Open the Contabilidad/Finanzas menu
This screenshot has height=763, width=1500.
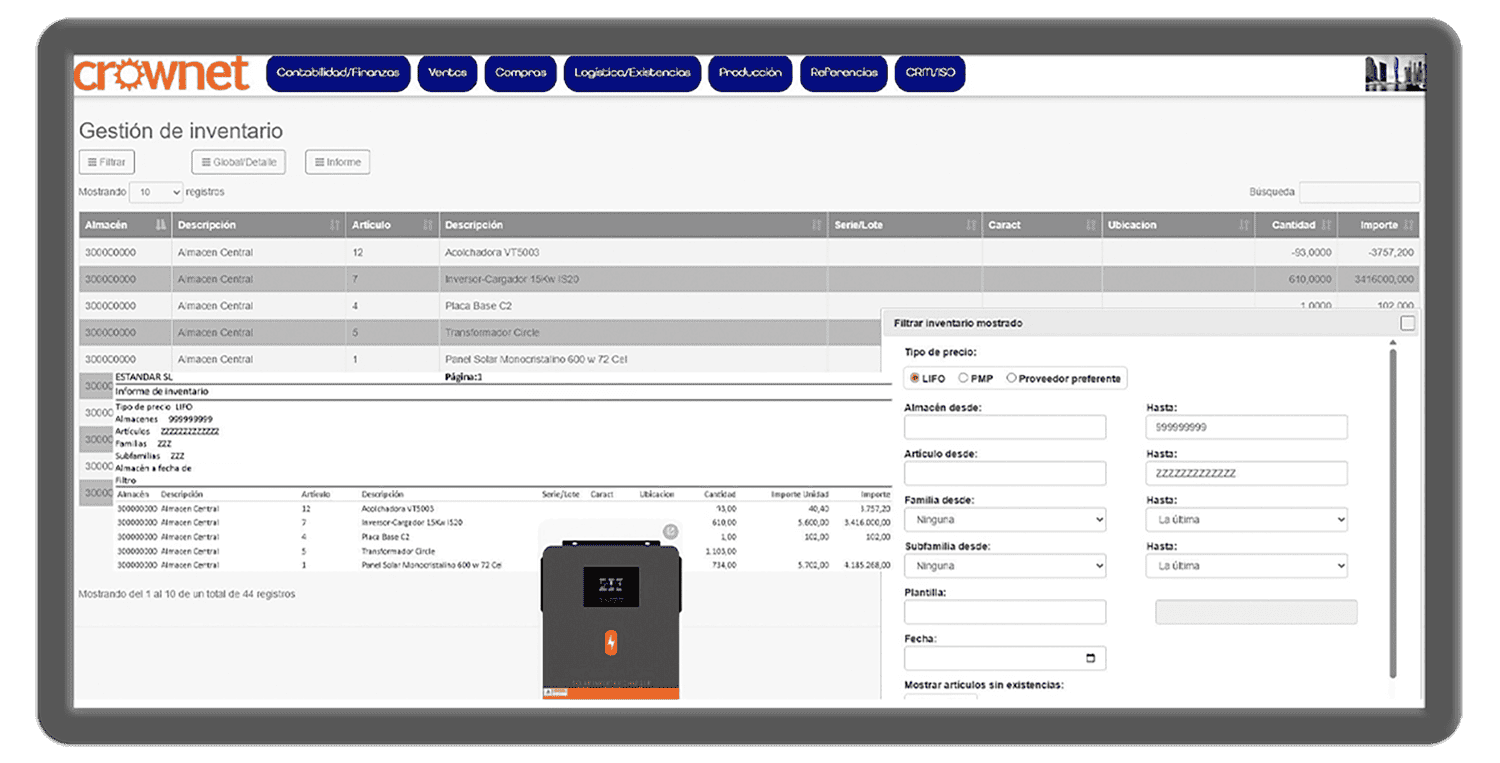[x=338, y=73]
